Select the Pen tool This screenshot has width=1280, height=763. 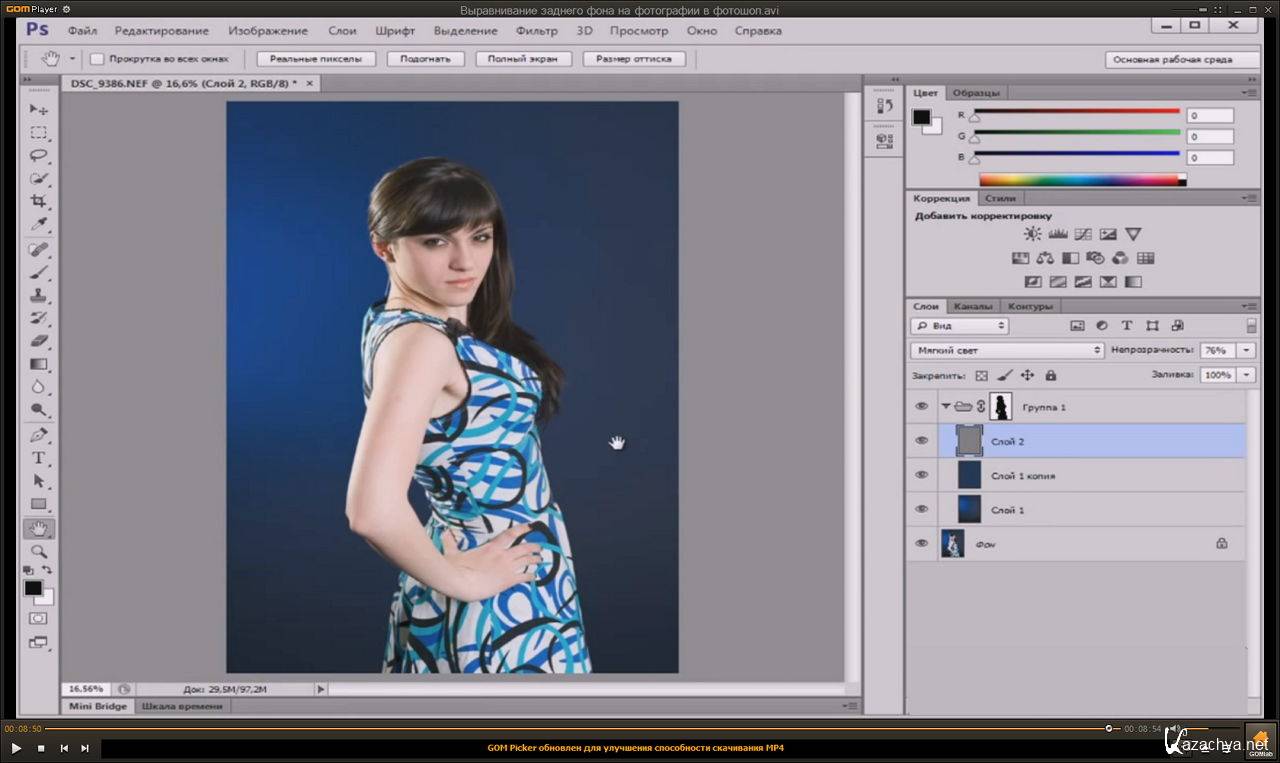38,435
